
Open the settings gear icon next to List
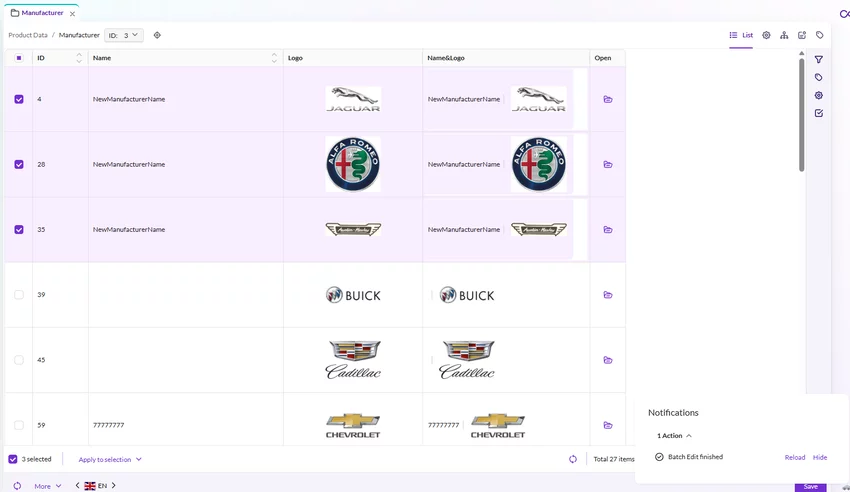coord(766,35)
